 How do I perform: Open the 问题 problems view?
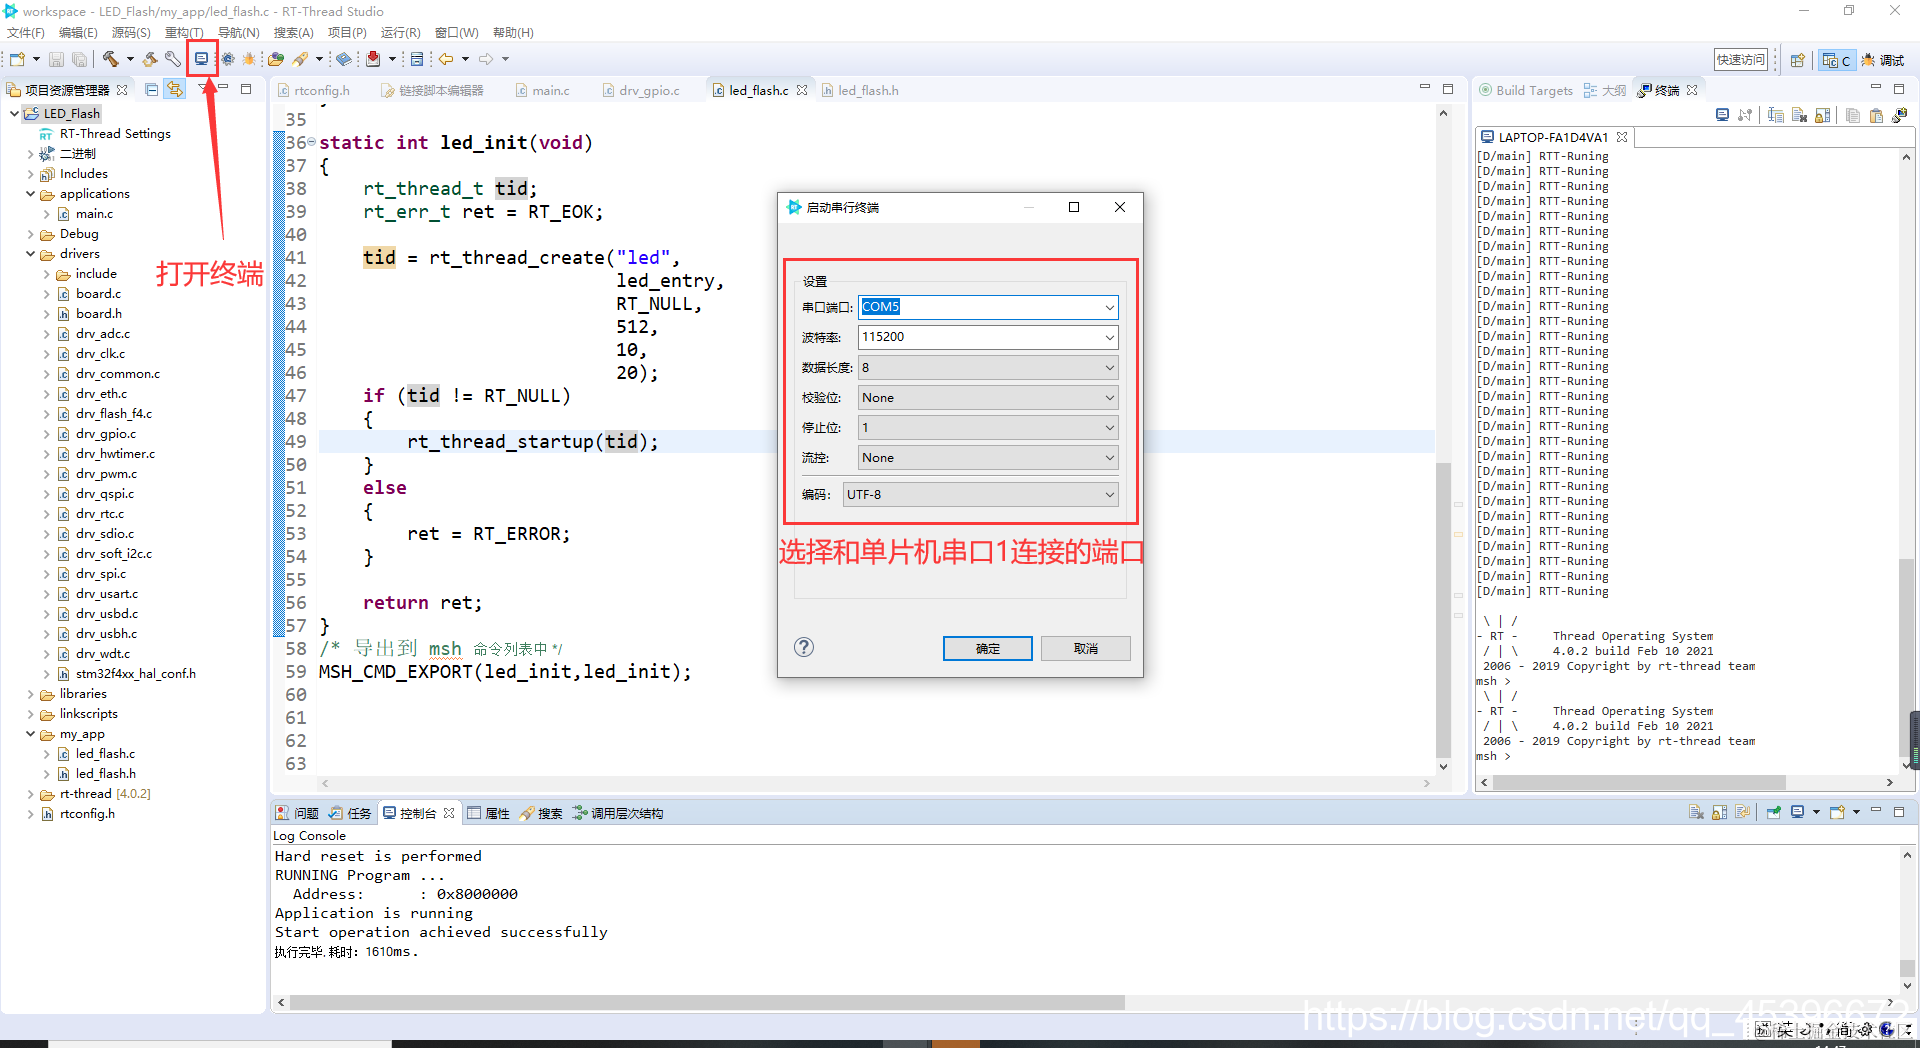[x=297, y=813]
